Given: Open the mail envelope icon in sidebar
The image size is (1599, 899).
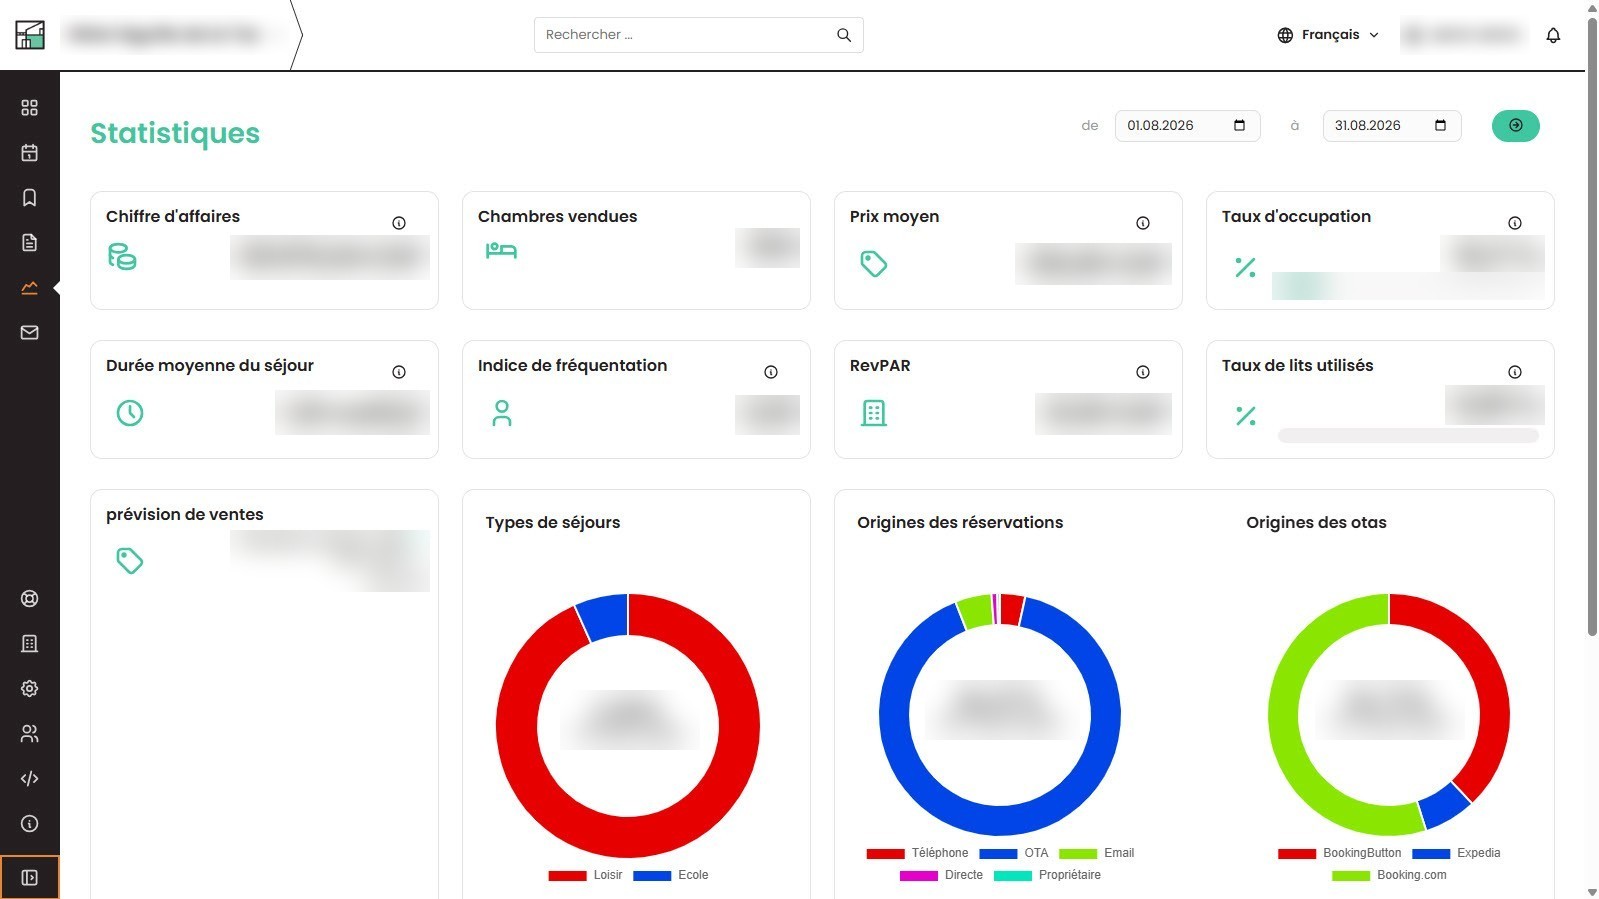Looking at the screenshot, I should point(30,333).
